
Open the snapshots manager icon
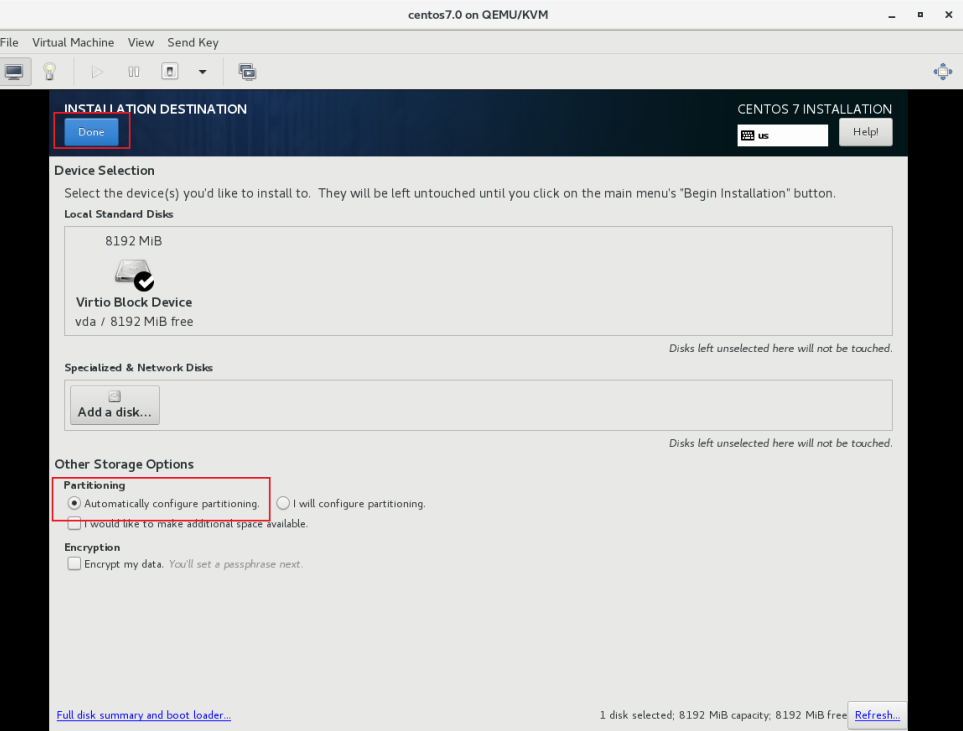coord(248,72)
